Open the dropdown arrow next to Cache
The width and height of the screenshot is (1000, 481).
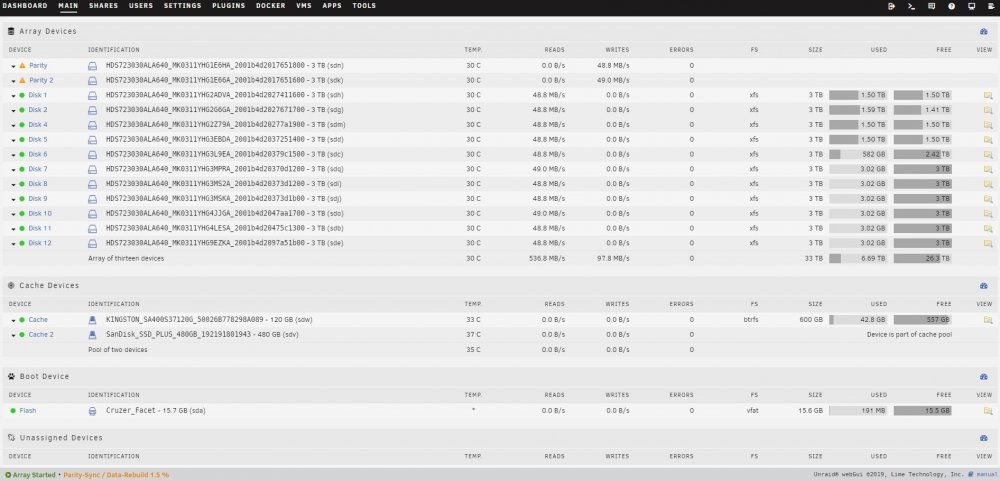(x=13, y=320)
